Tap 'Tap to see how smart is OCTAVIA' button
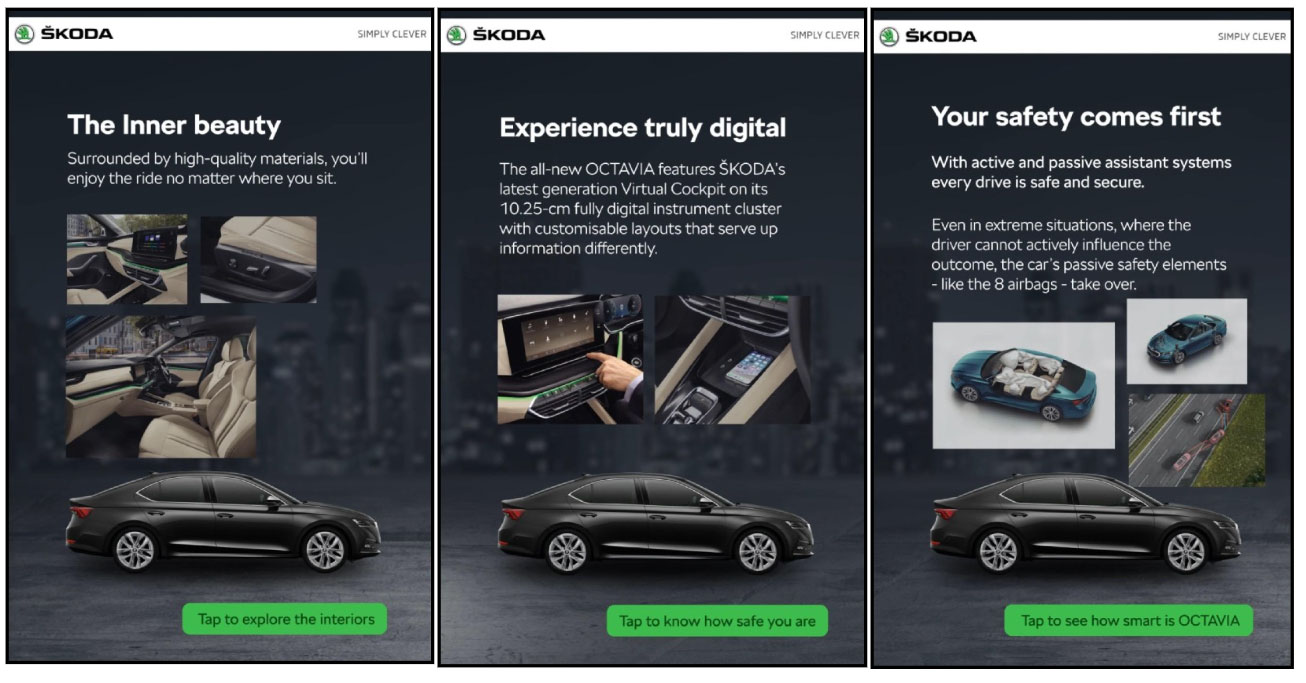This screenshot has width=1306, height=683. [x=1129, y=620]
